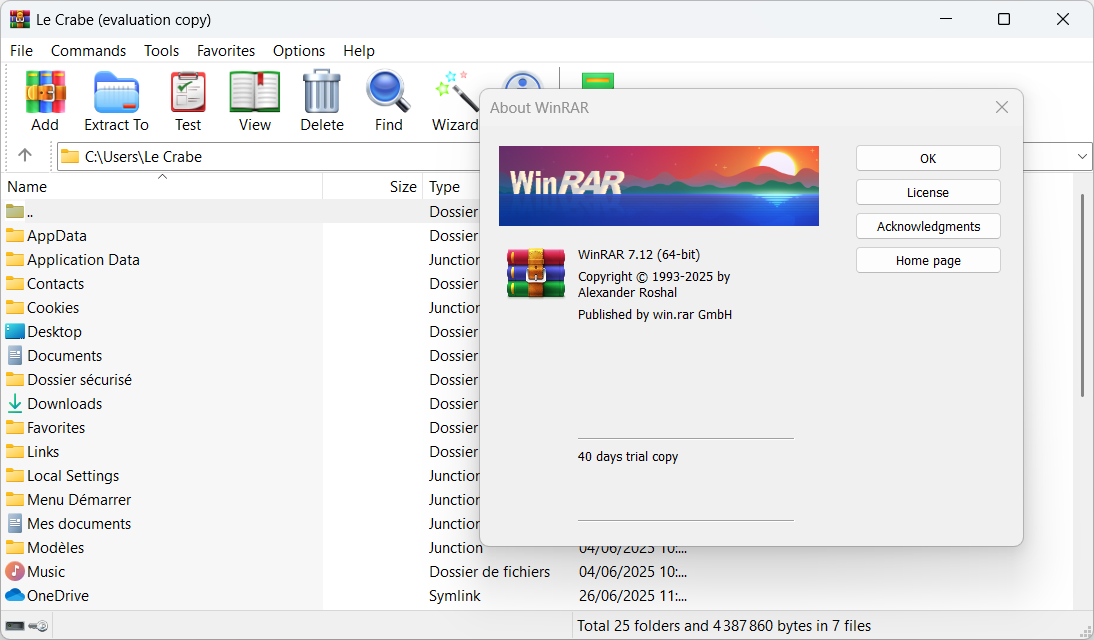Click the drive icon in the status bar

tap(15, 626)
